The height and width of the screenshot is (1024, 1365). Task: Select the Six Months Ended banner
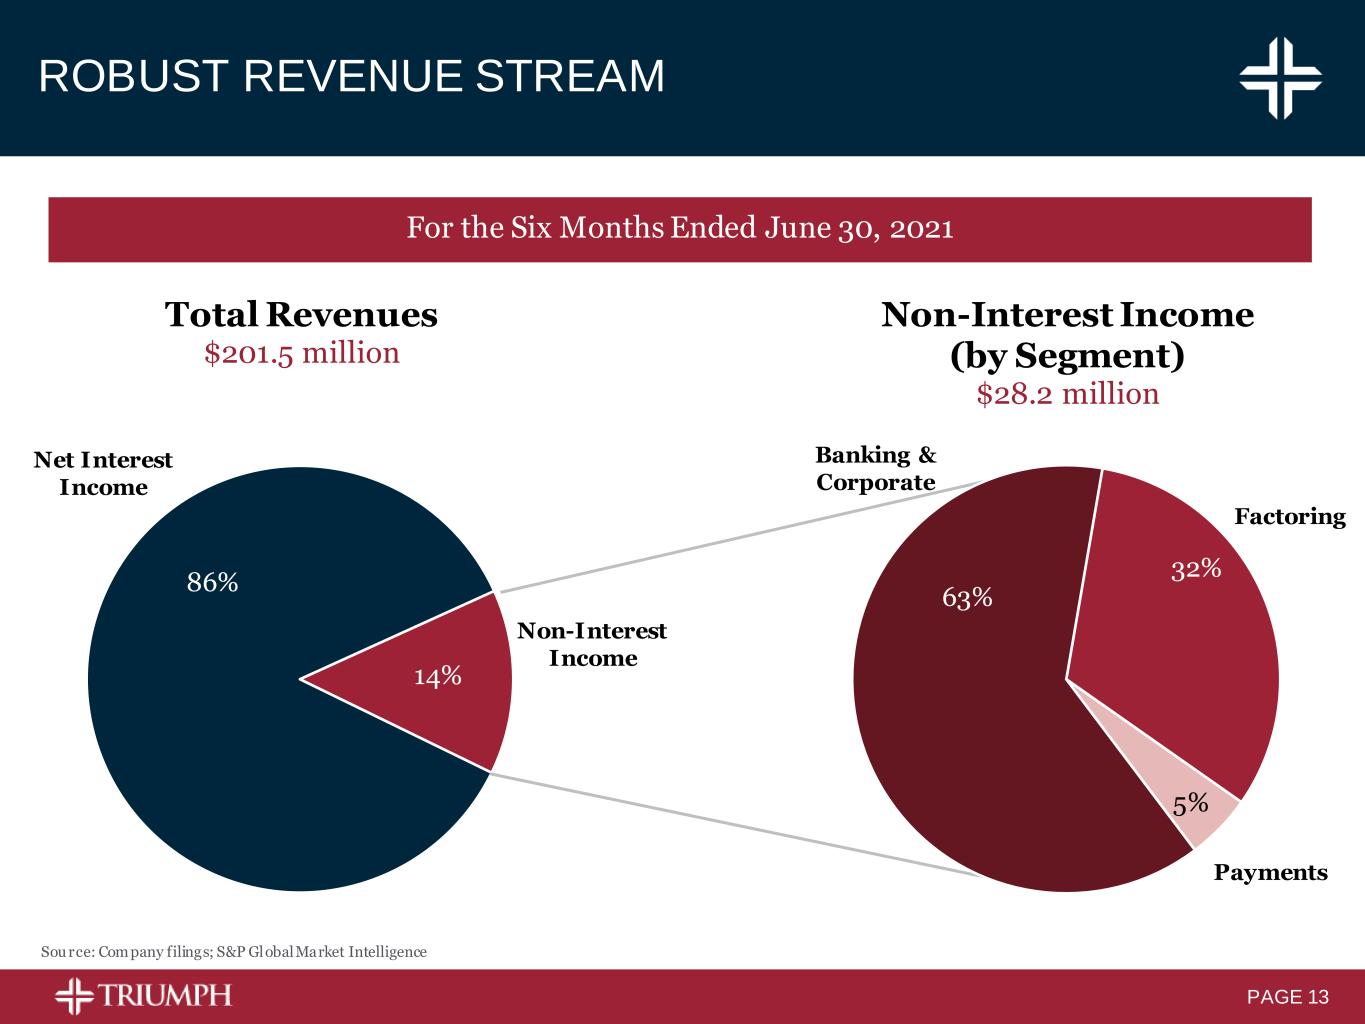click(680, 229)
